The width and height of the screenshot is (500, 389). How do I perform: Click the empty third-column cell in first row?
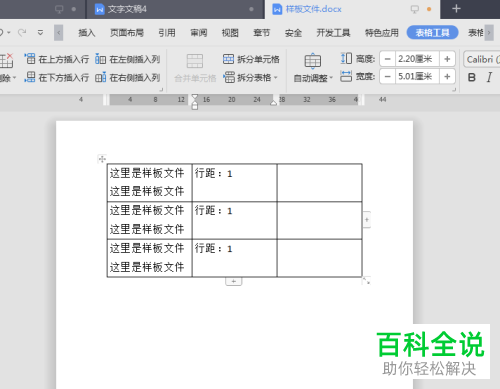[x=319, y=183]
